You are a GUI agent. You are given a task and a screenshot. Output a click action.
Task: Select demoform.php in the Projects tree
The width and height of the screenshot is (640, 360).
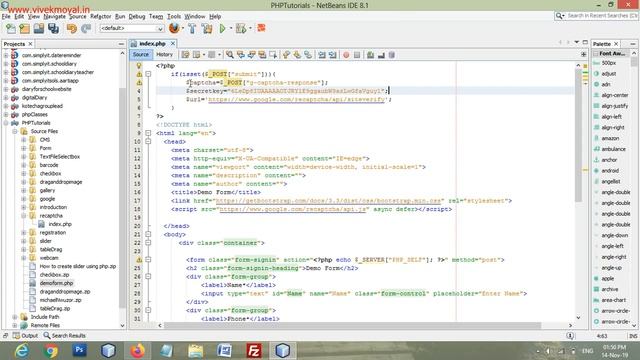point(56,283)
